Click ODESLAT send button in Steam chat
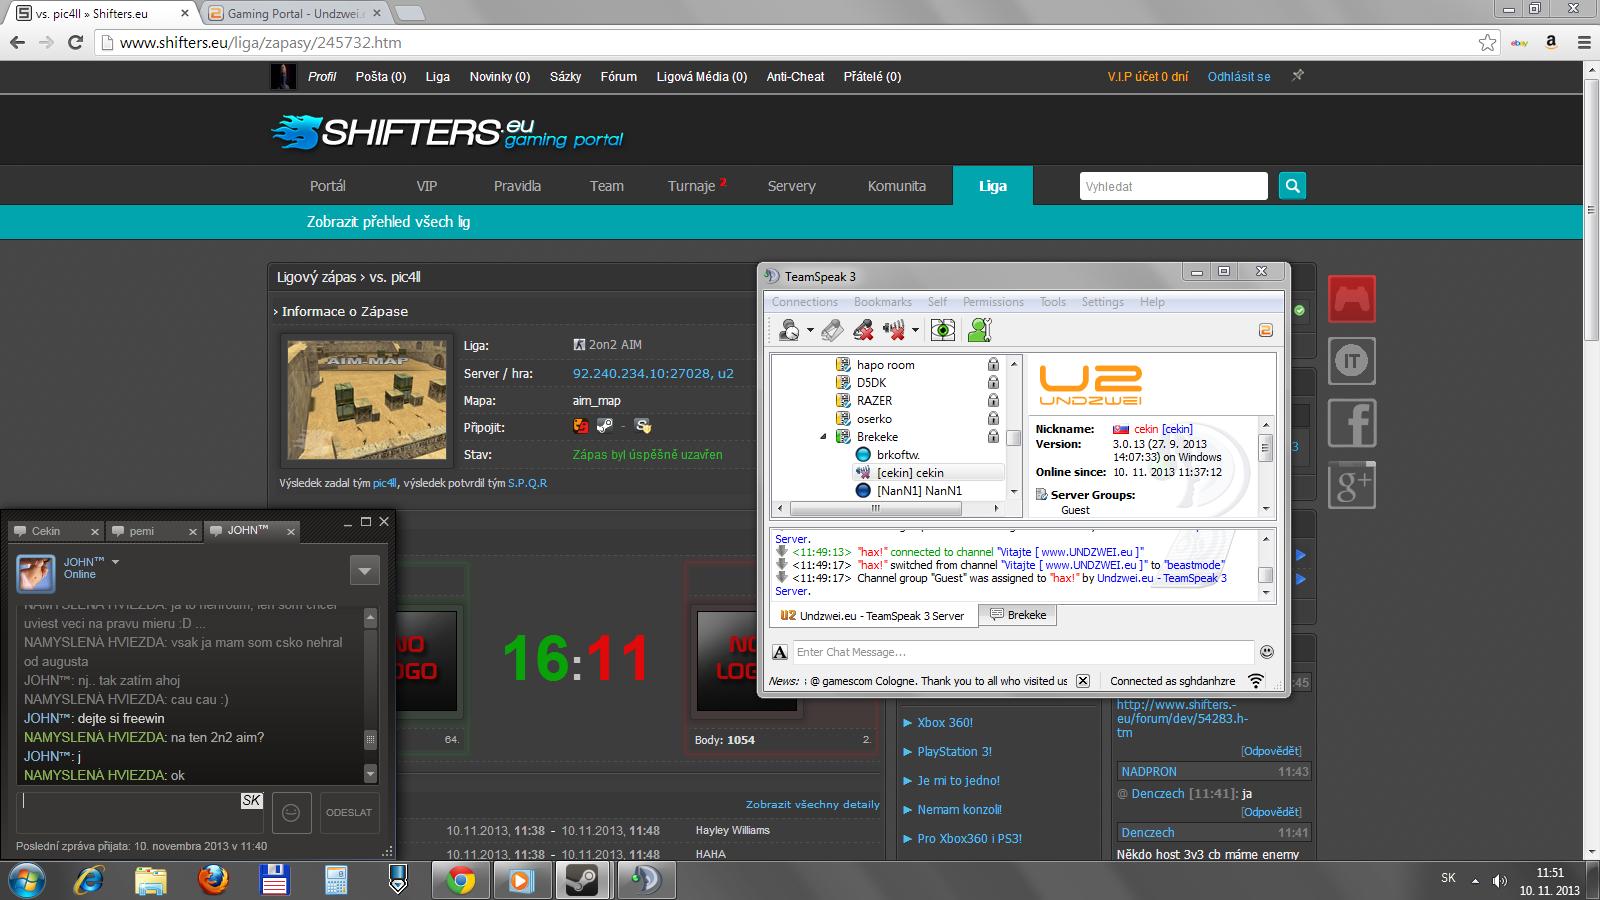The width and height of the screenshot is (1600, 900). [x=348, y=812]
